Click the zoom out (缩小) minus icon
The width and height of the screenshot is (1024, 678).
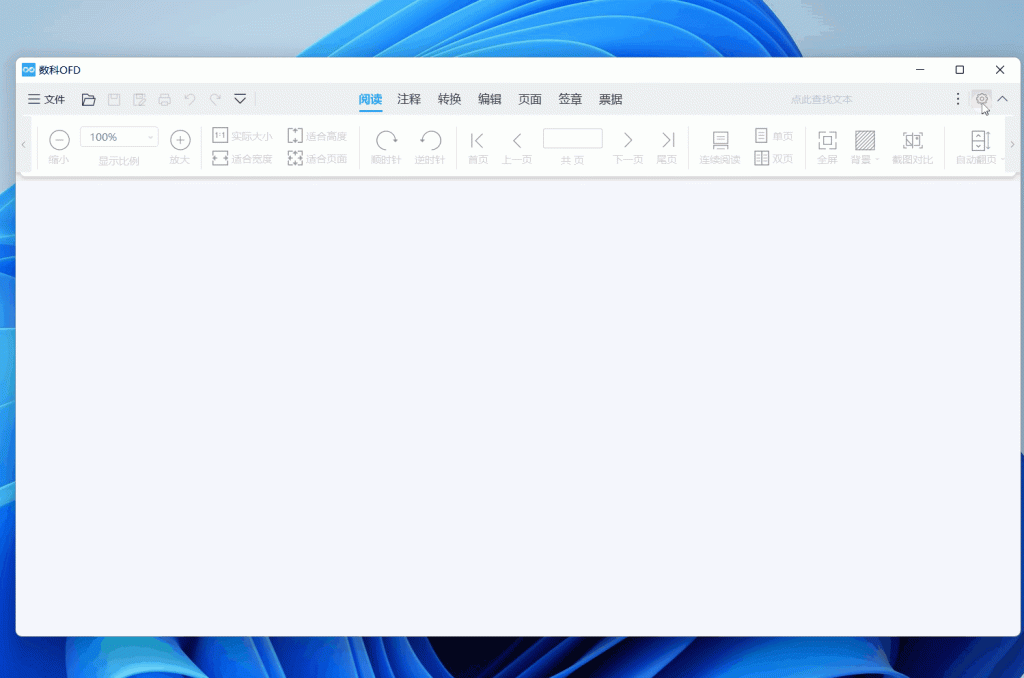click(x=59, y=140)
